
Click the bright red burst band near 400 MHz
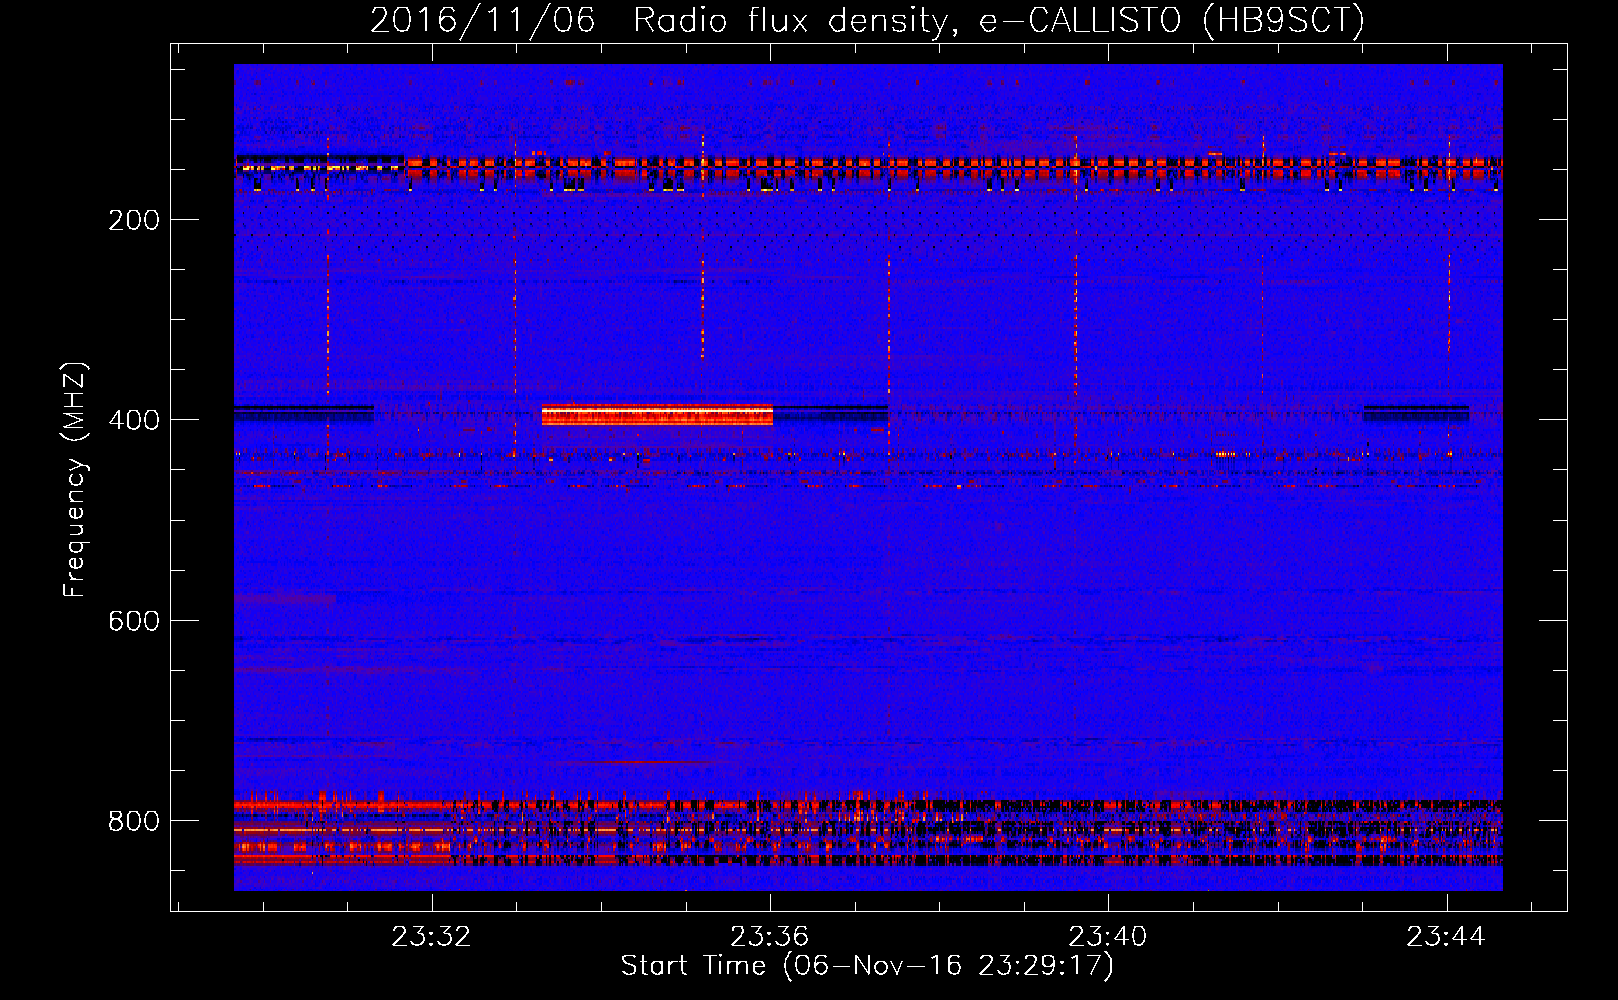(x=657, y=415)
